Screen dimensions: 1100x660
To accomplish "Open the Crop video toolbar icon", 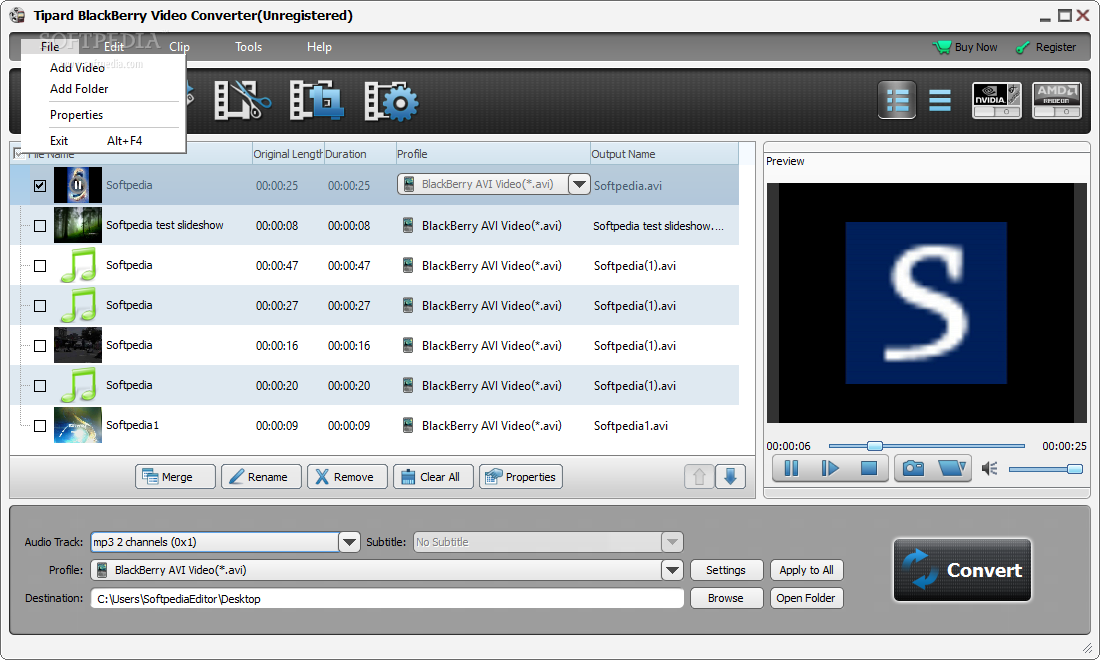I will tap(316, 100).
